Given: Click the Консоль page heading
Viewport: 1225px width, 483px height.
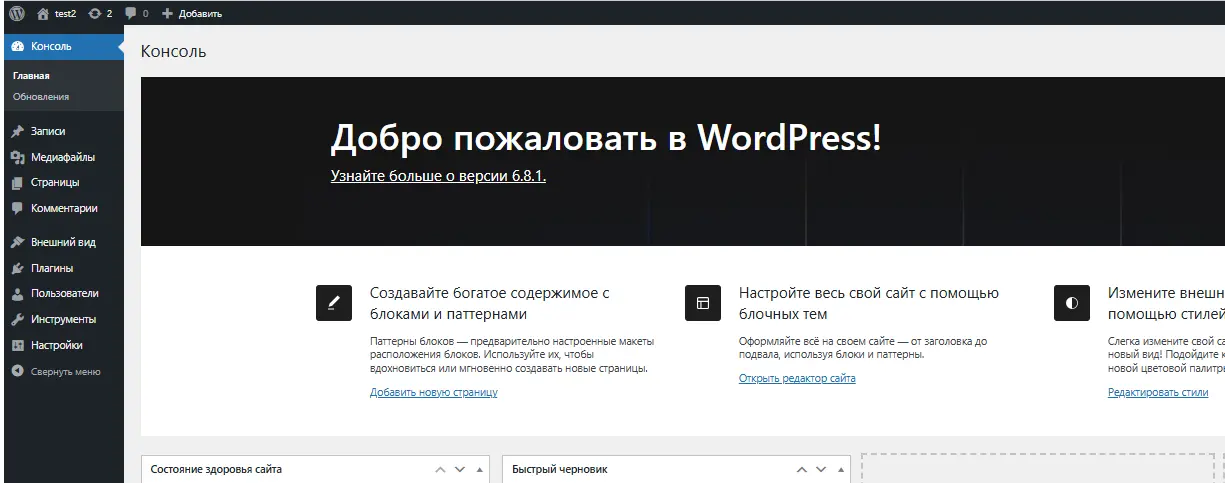Looking at the screenshot, I should coord(174,51).
